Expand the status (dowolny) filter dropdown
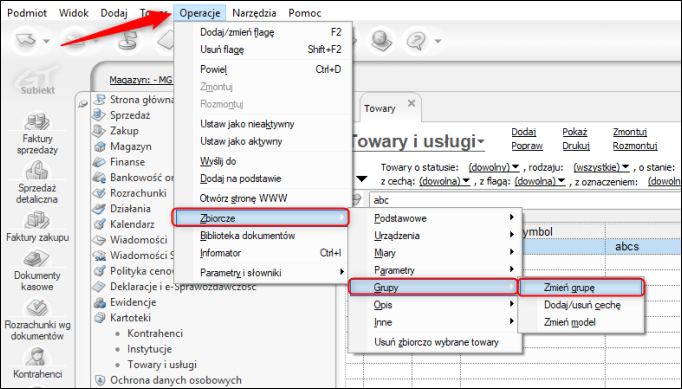Screen dimensions: 682x389 click(494, 167)
